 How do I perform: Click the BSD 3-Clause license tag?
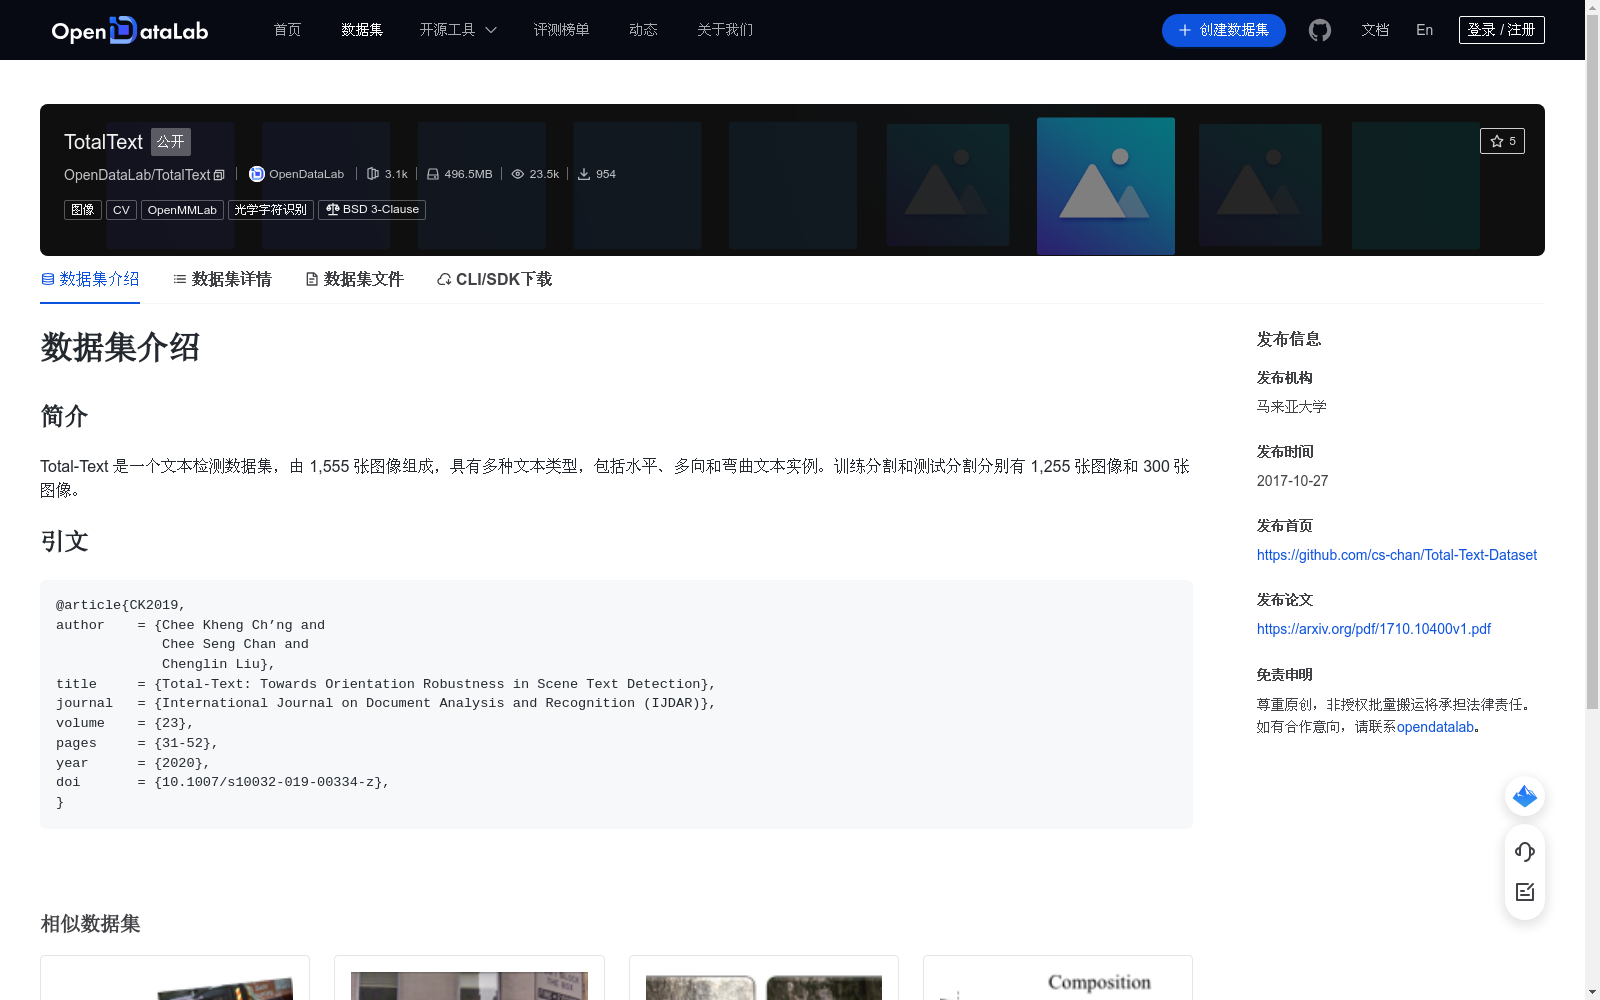click(372, 210)
